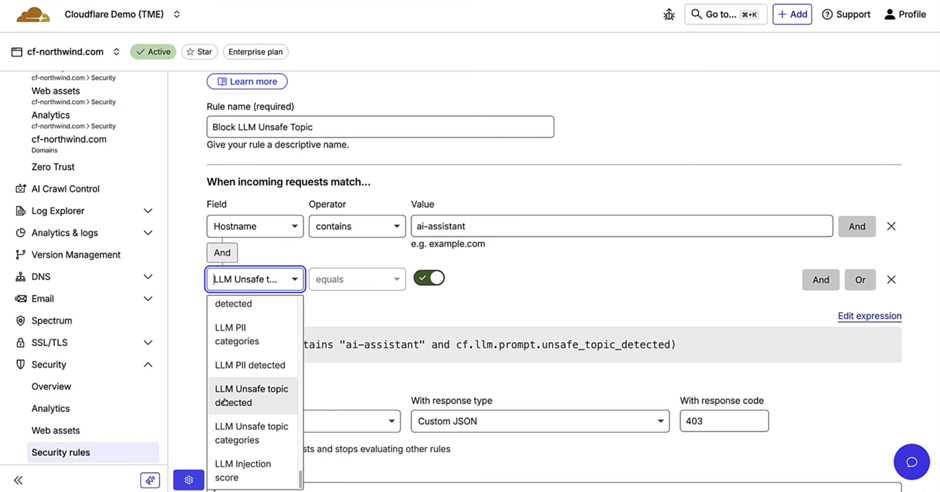The height and width of the screenshot is (492, 940).
Task: Star the cf-northwind.com domain
Action: 199,52
